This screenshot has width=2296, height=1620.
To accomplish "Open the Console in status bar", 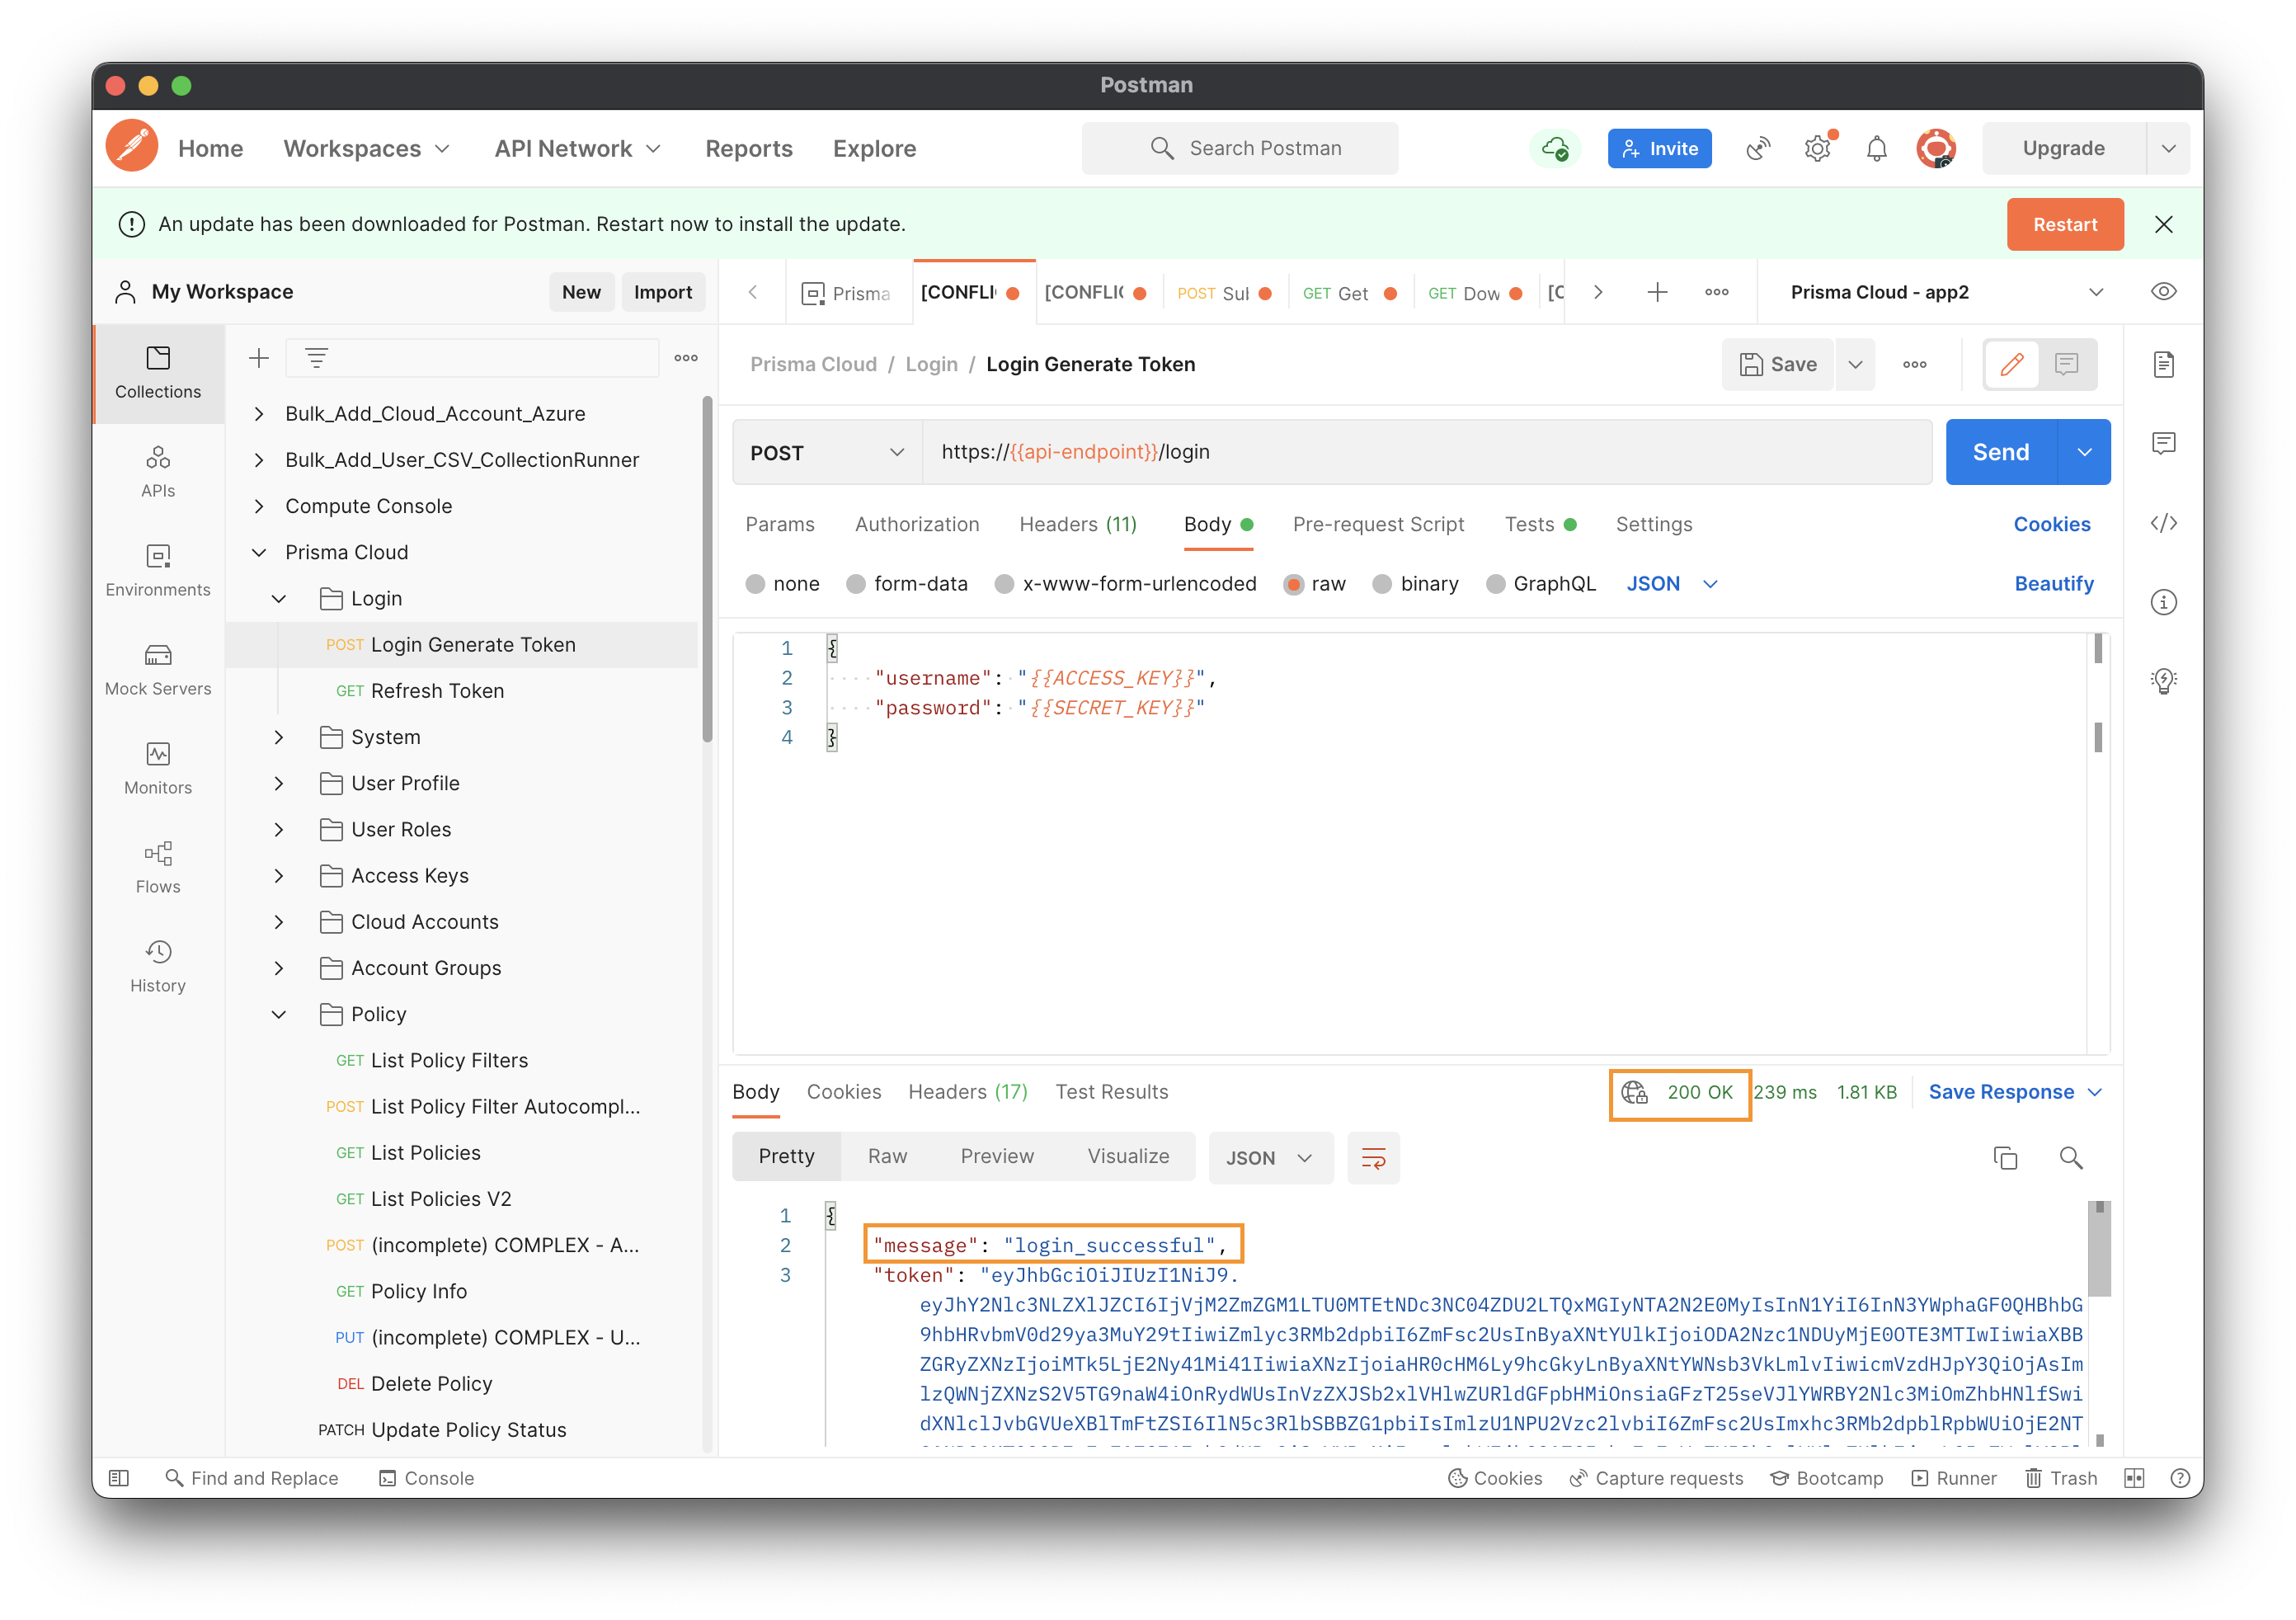I will tap(426, 1478).
